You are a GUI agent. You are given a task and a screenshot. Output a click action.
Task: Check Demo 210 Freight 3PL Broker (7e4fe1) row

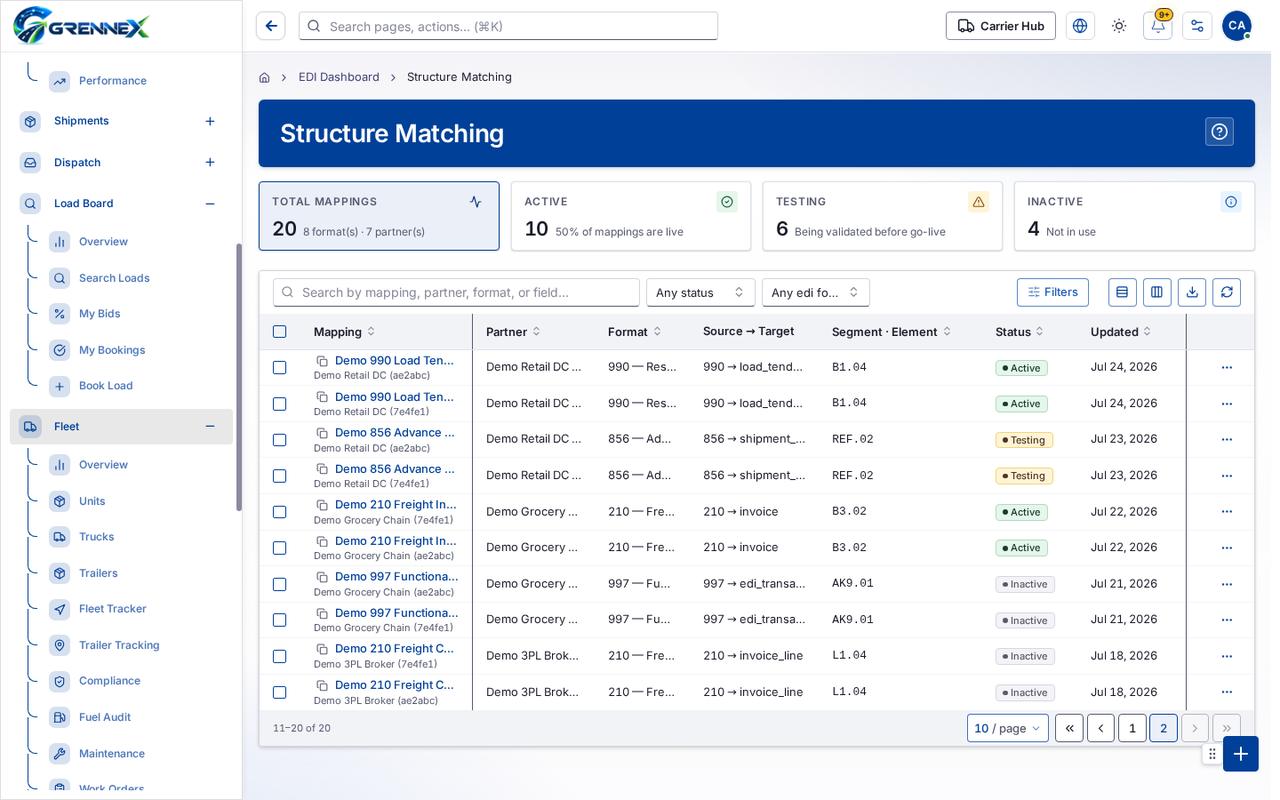pos(279,656)
